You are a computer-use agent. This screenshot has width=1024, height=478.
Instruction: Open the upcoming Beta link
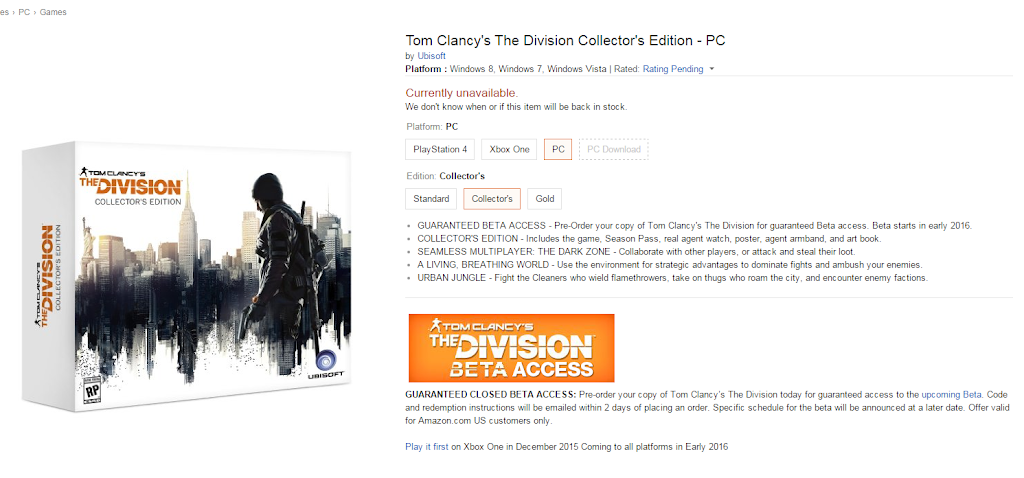tap(952, 394)
